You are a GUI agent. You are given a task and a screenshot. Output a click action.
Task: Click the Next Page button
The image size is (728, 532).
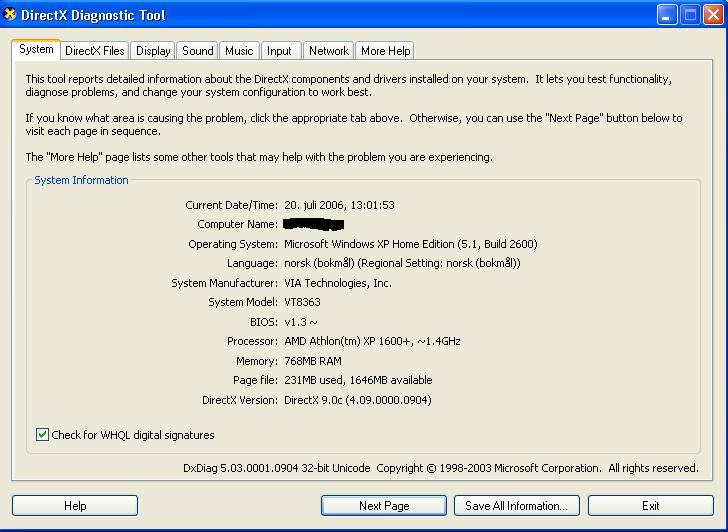(384, 506)
